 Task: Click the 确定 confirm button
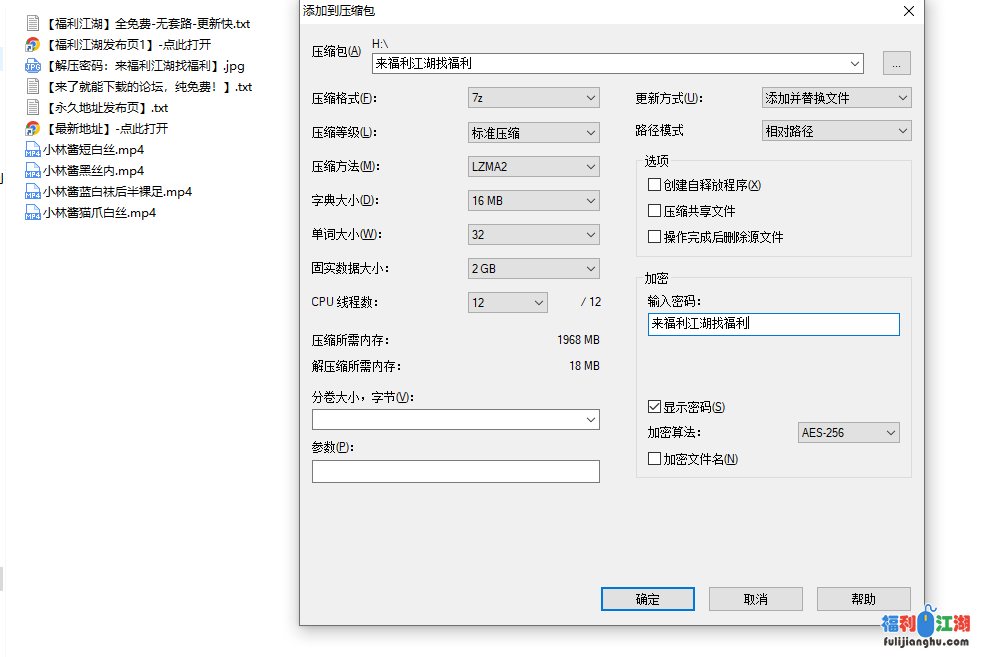click(x=647, y=599)
